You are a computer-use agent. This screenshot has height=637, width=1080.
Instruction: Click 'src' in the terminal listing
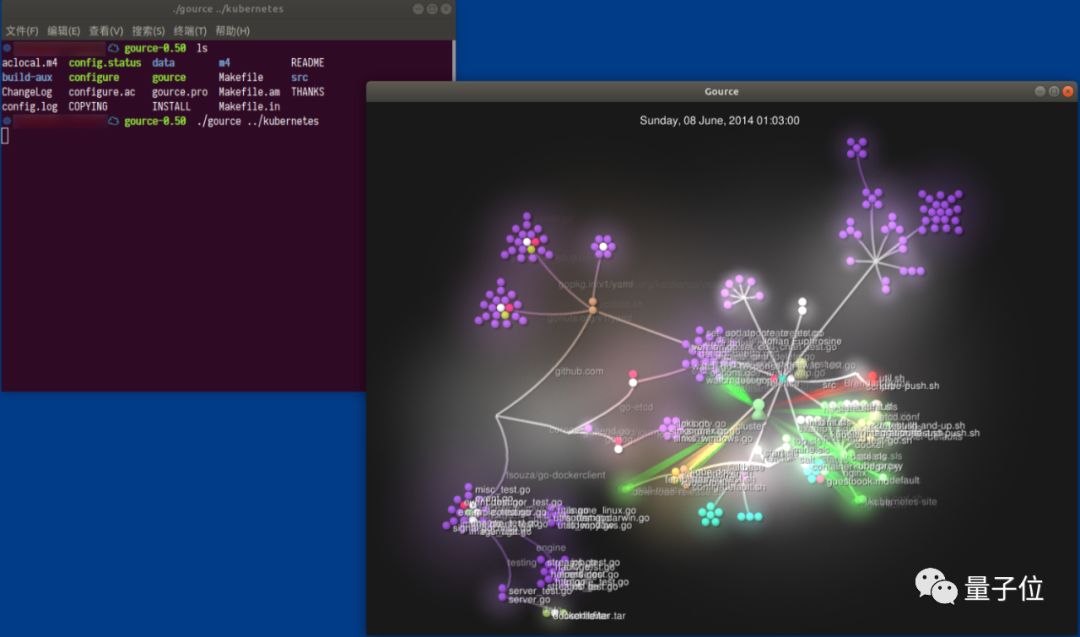point(299,77)
